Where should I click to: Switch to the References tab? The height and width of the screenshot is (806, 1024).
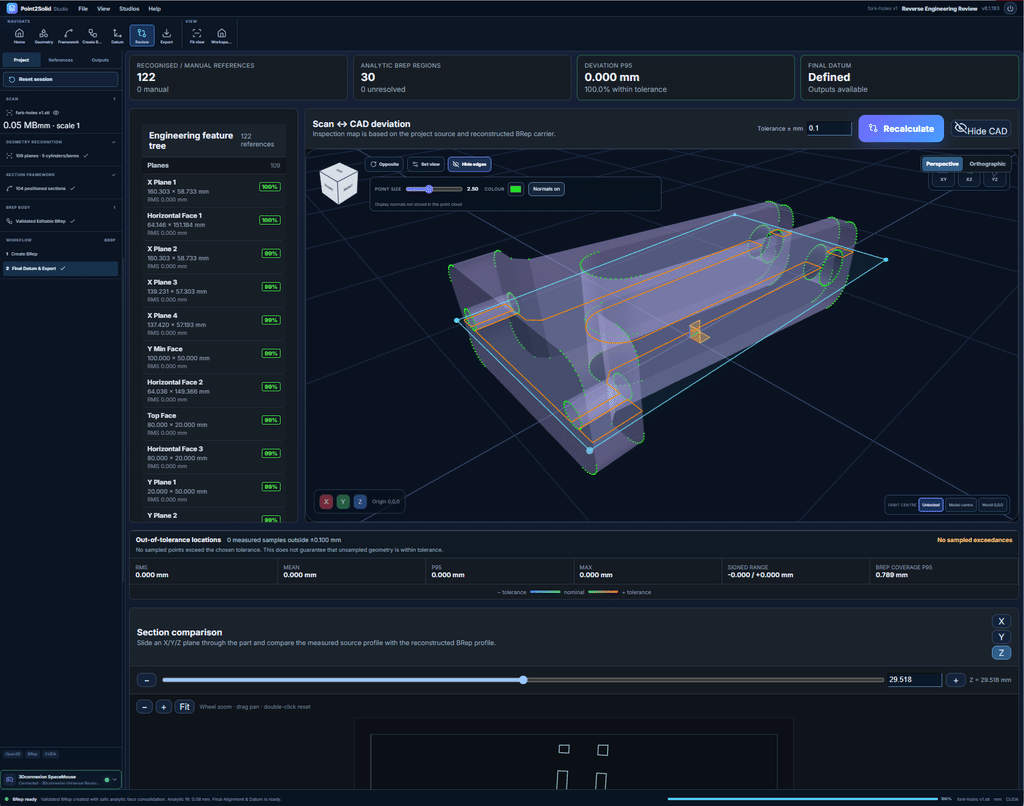coord(61,60)
